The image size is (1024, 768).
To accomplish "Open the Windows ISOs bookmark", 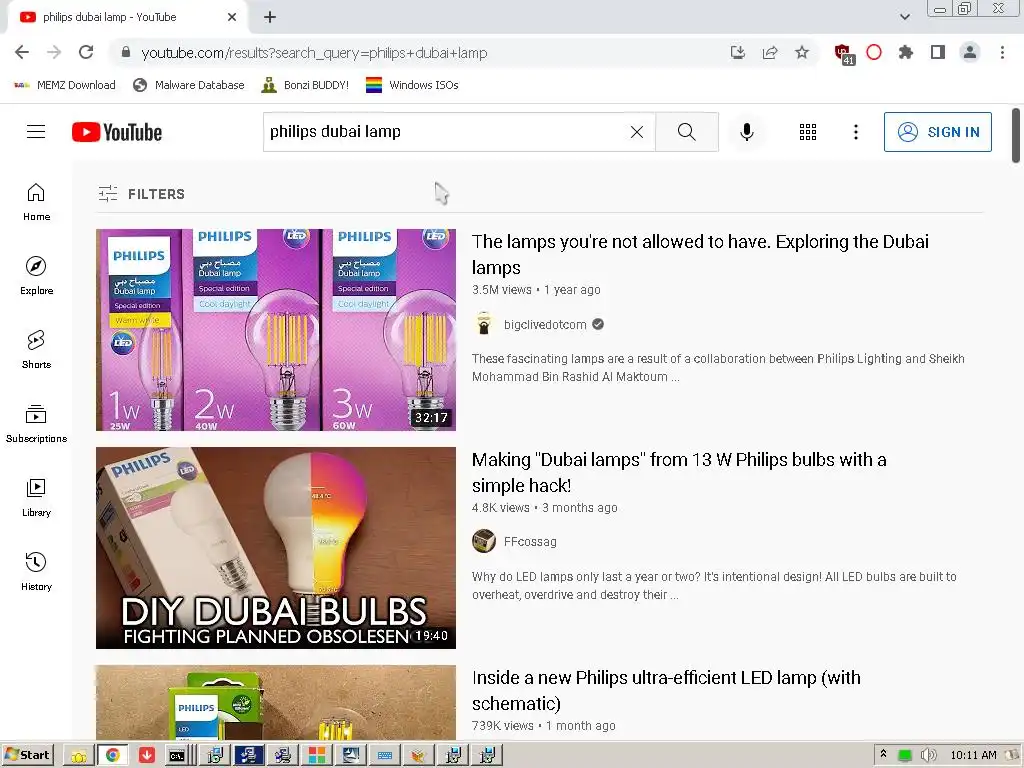I will [412, 85].
